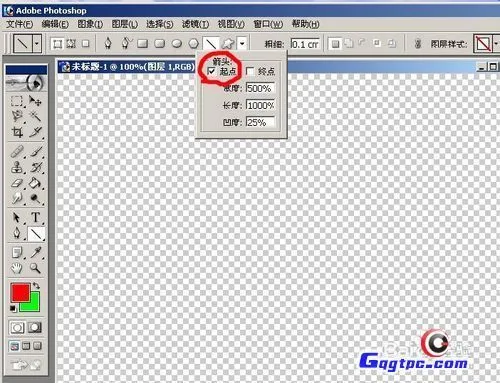The image size is (500, 383).
Task: Click the 粗细 weight field 0.1 cm
Action: [x=305, y=44]
